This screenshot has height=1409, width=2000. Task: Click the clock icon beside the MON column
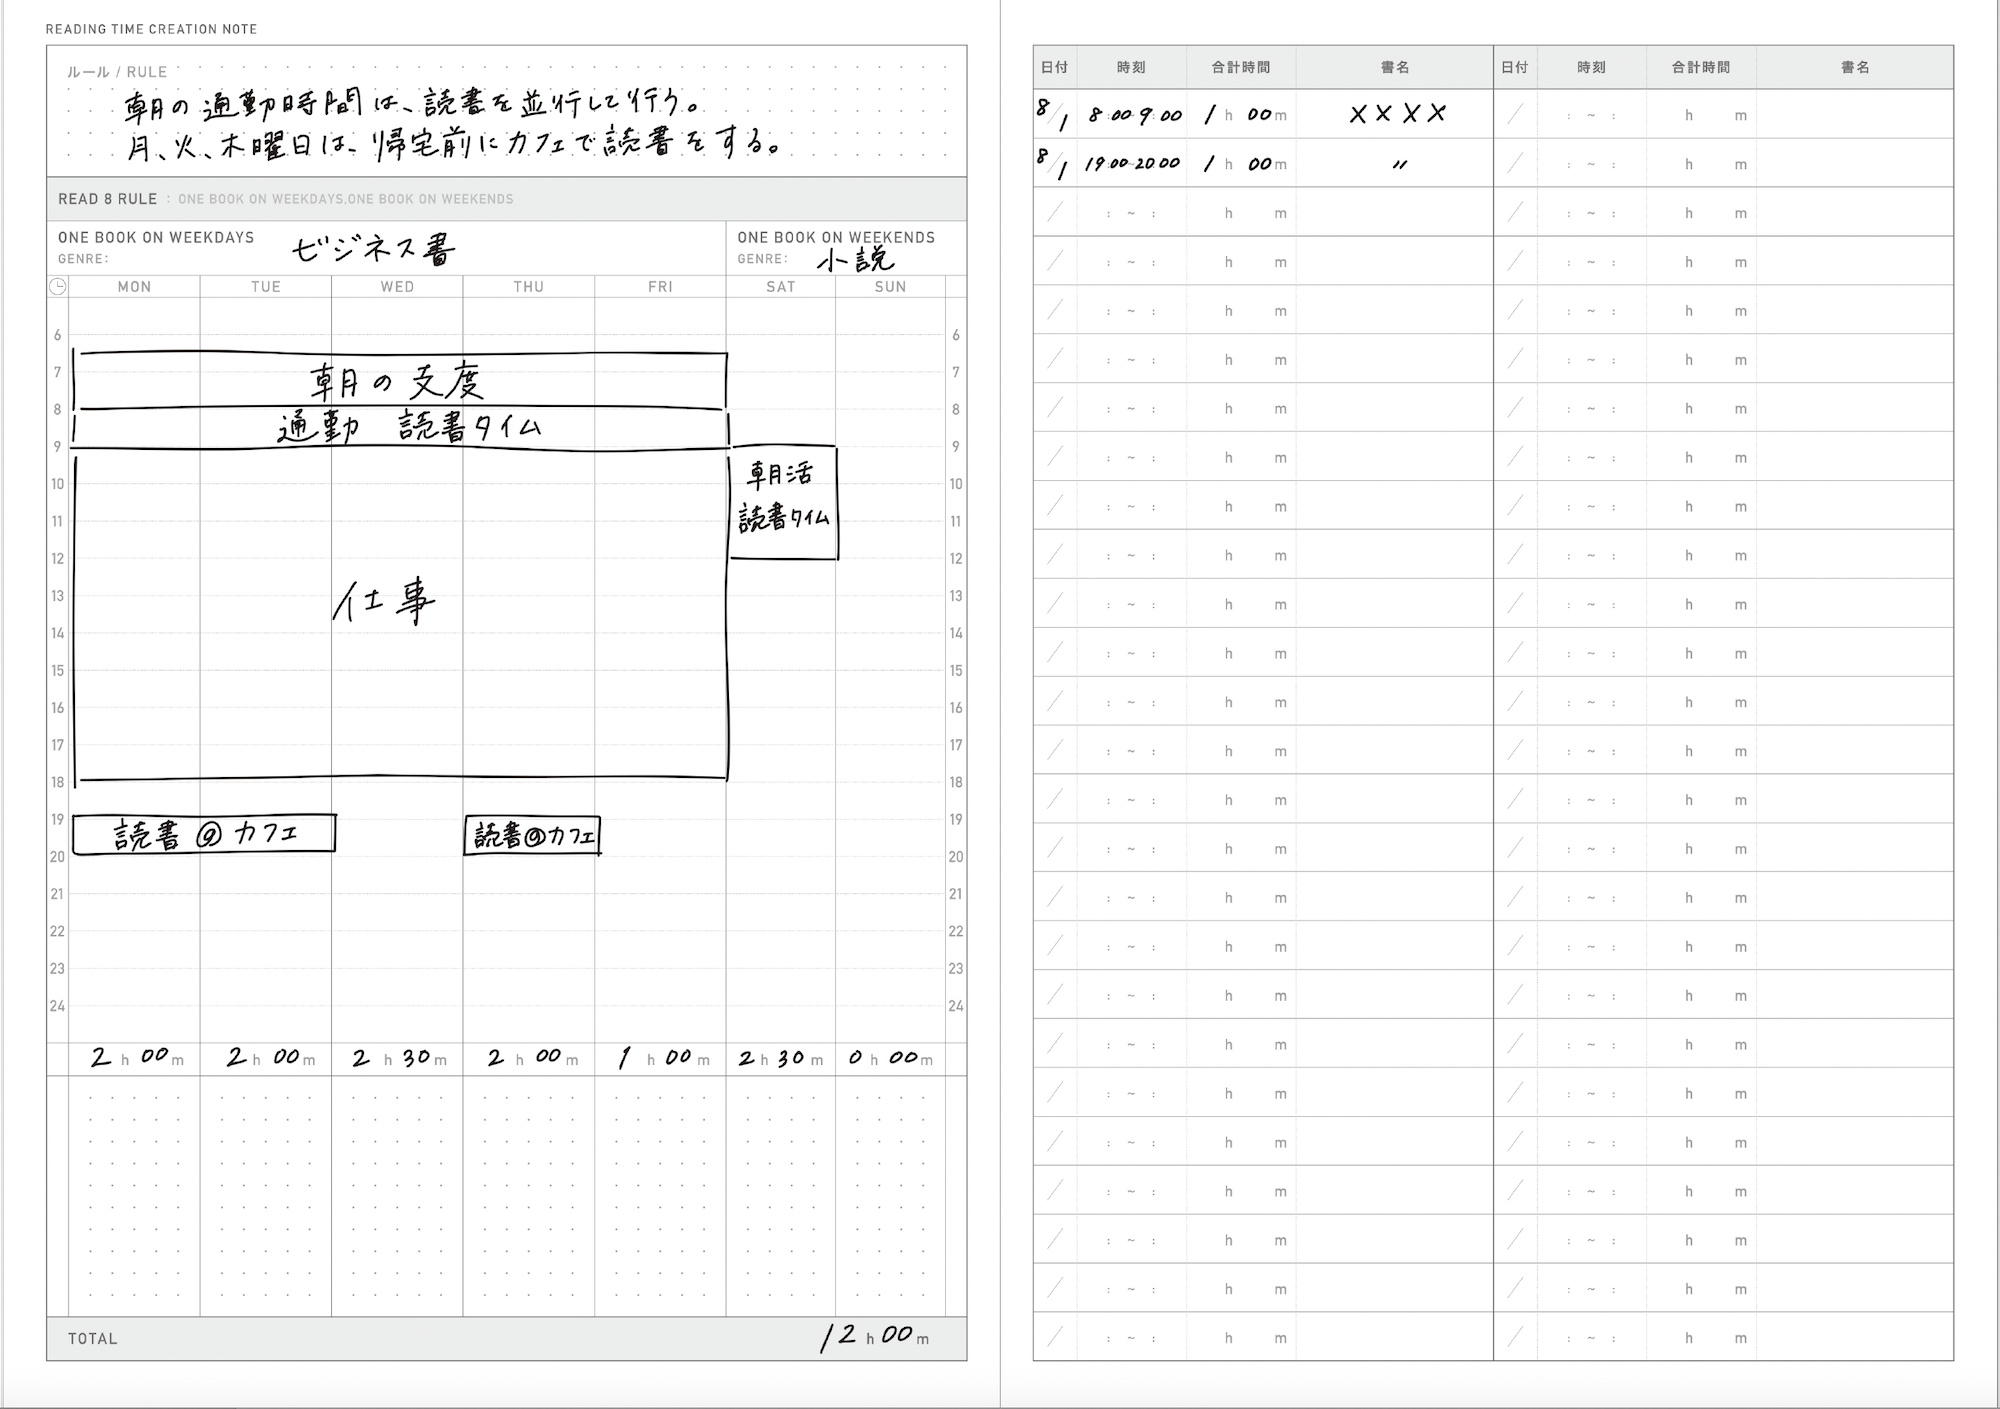click(x=59, y=287)
